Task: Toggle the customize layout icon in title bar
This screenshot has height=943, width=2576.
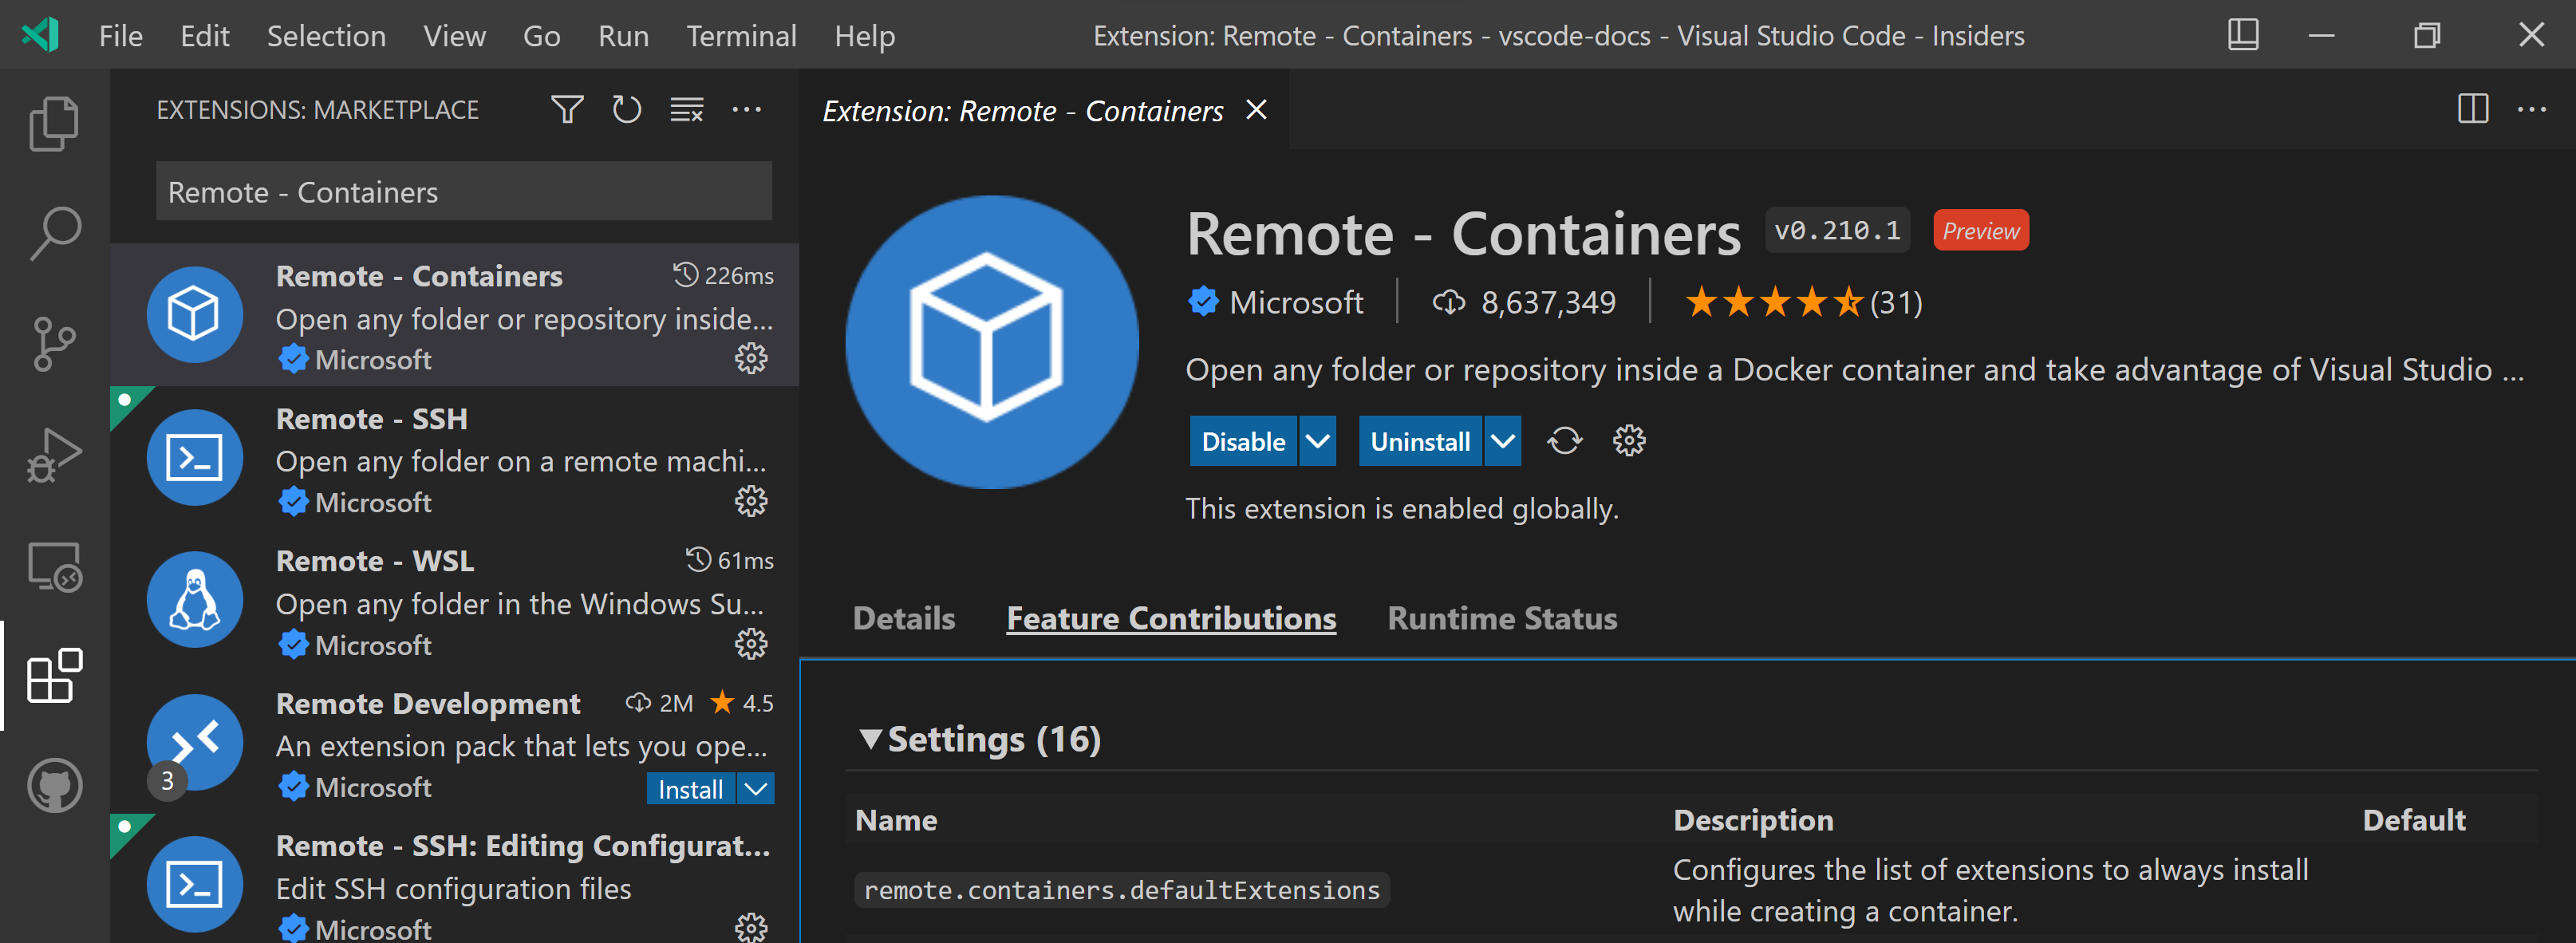Action: pos(2243,35)
